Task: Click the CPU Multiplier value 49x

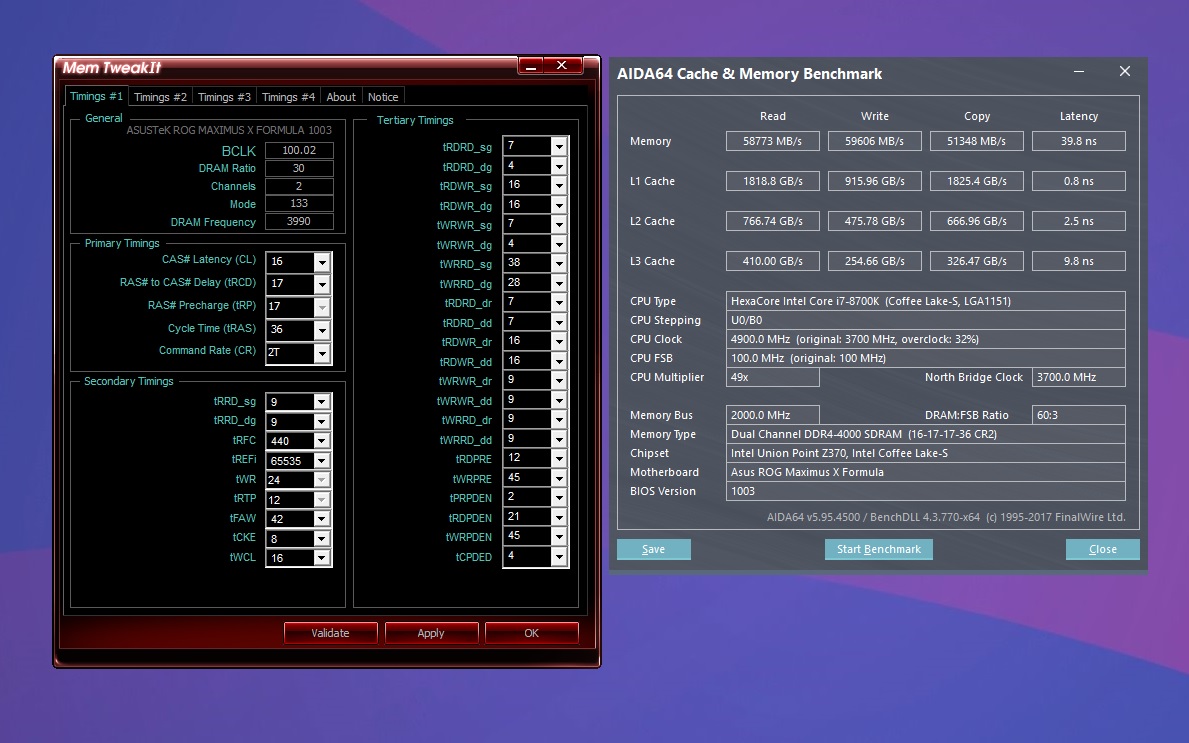Action: pos(773,377)
